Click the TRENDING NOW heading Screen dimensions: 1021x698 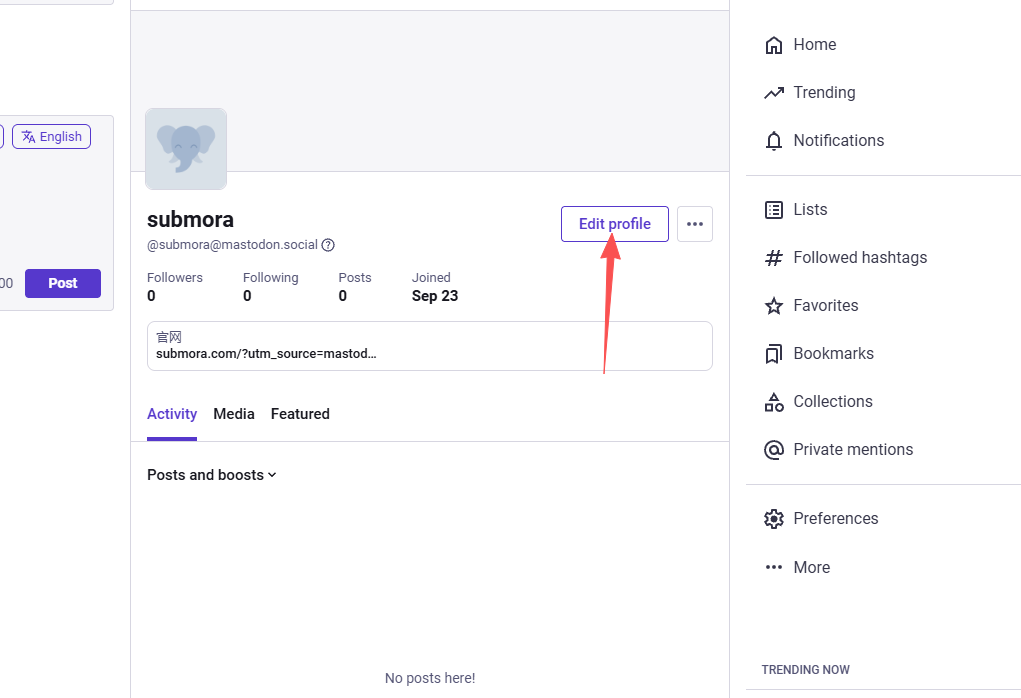tap(805, 670)
